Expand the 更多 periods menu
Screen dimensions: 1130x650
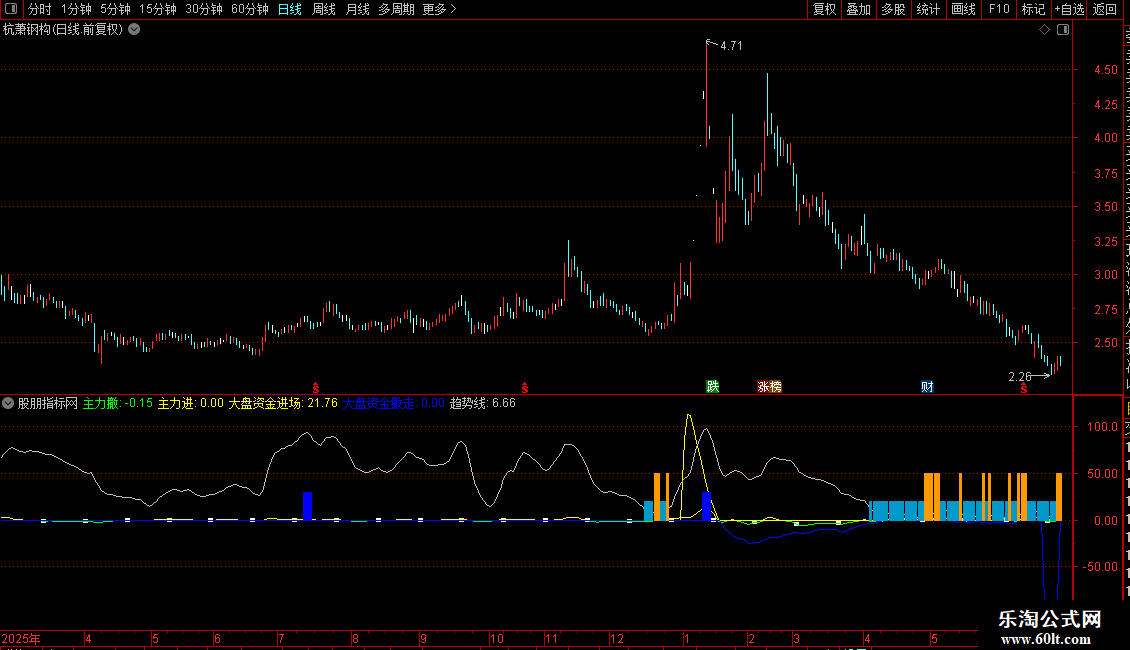[440, 9]
